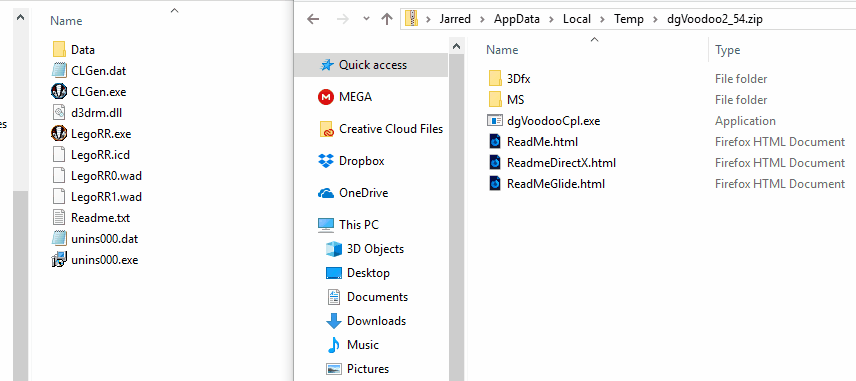Click the dgVoodooCpl.exe application icon
The image size is (856, 381).
coord(495,121)
